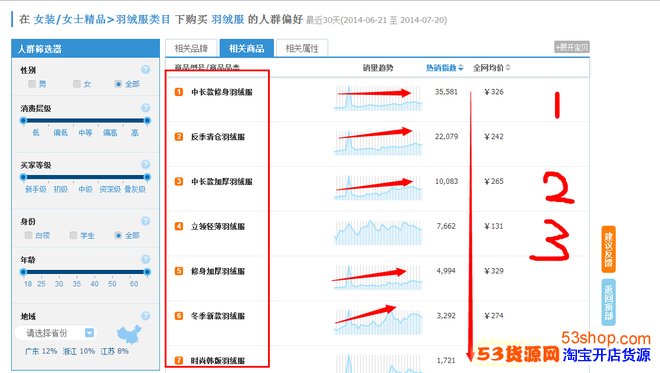Open the 羽绒服 keyword link in title
Screen dimensions: 660x373
coord(227,19)
